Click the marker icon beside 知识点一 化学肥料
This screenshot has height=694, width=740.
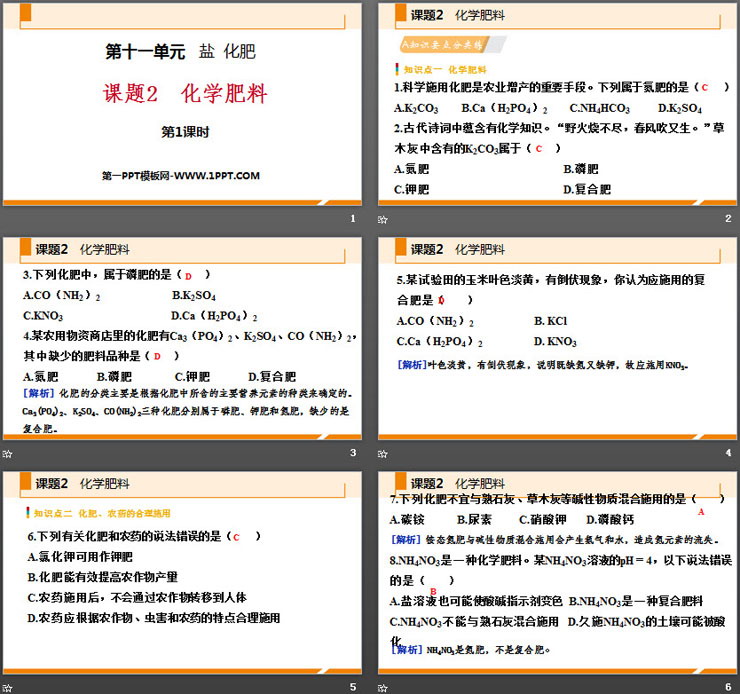tap(397, 70)
